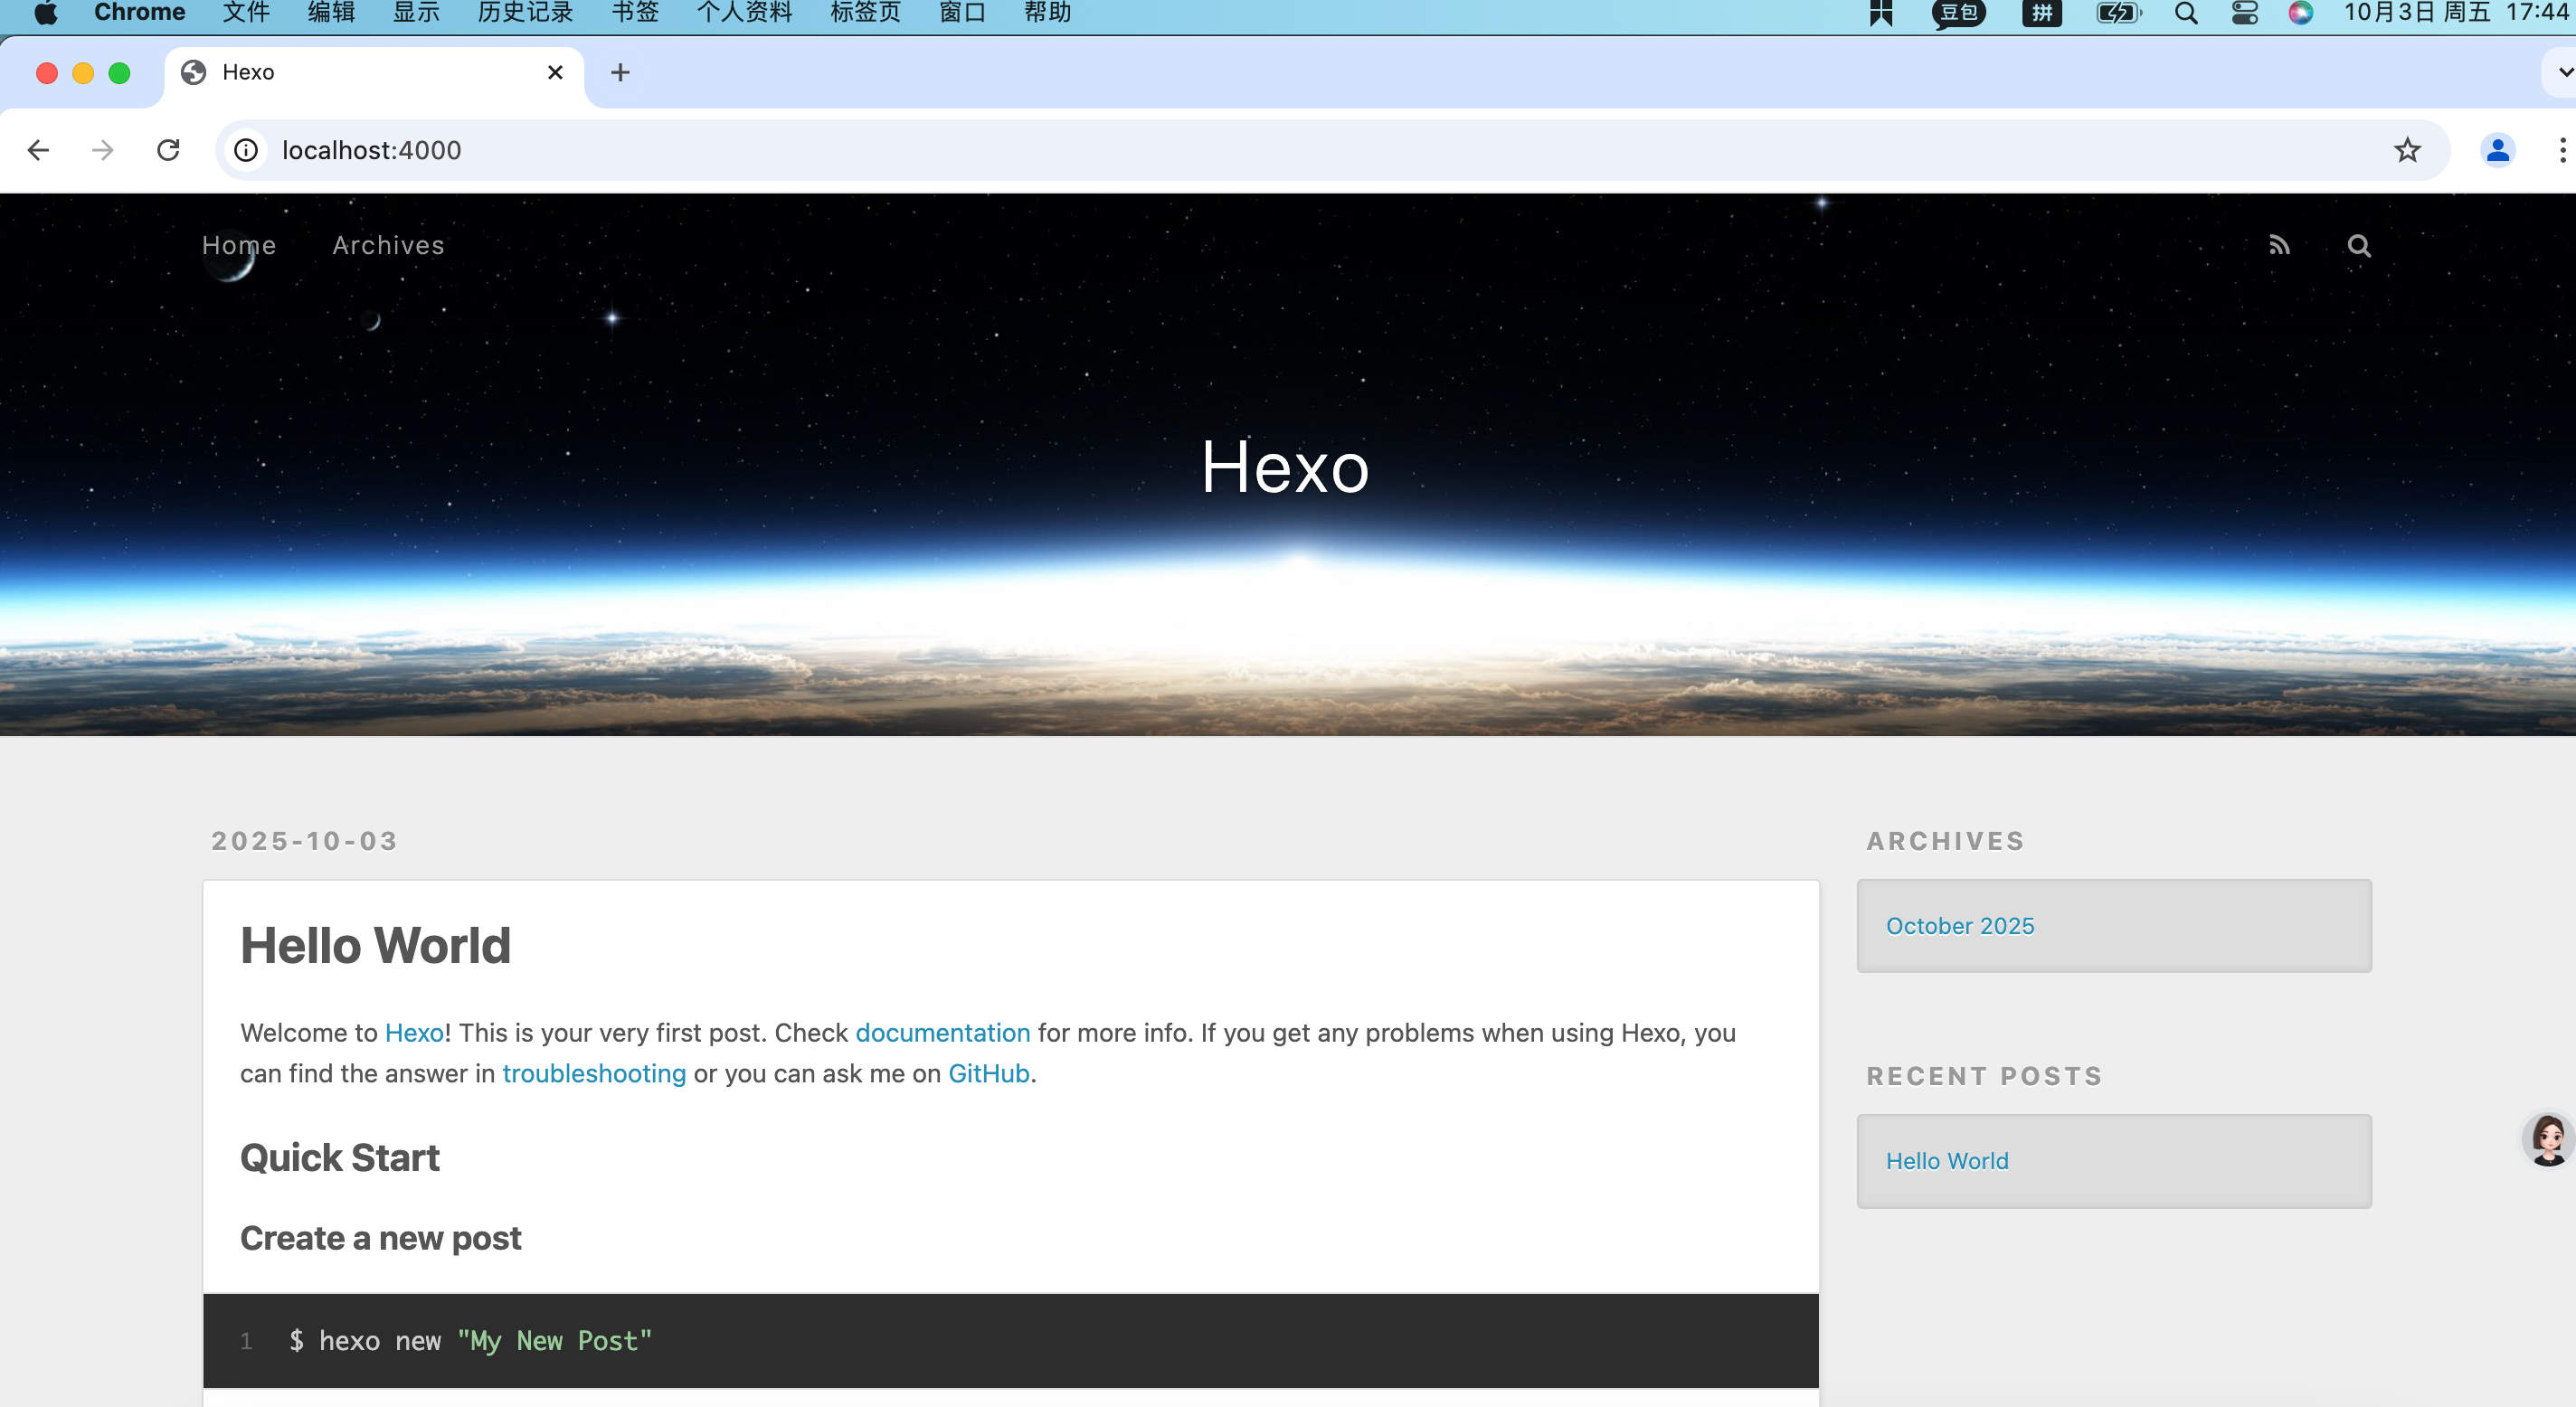Screen dimensions: 2576x1407
Task: Reload the page with refresh icon
Action: [x=168, y=150]
